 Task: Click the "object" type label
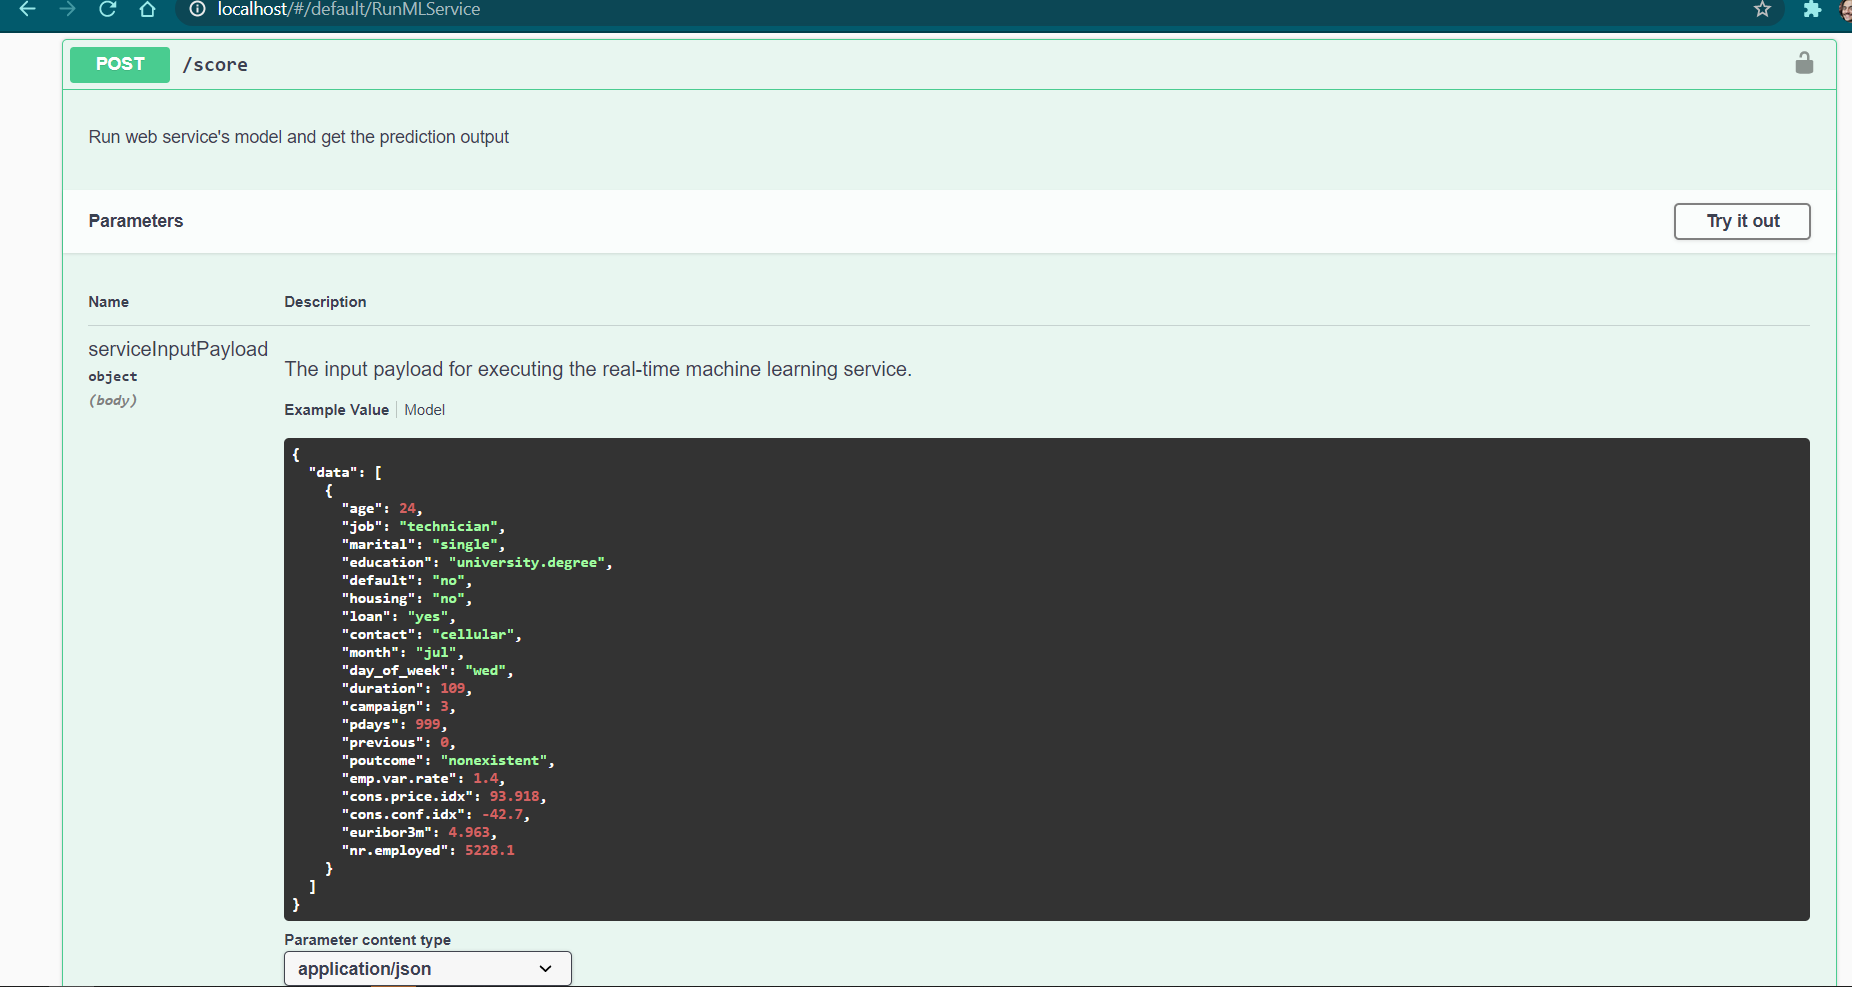tap(113, 377)
